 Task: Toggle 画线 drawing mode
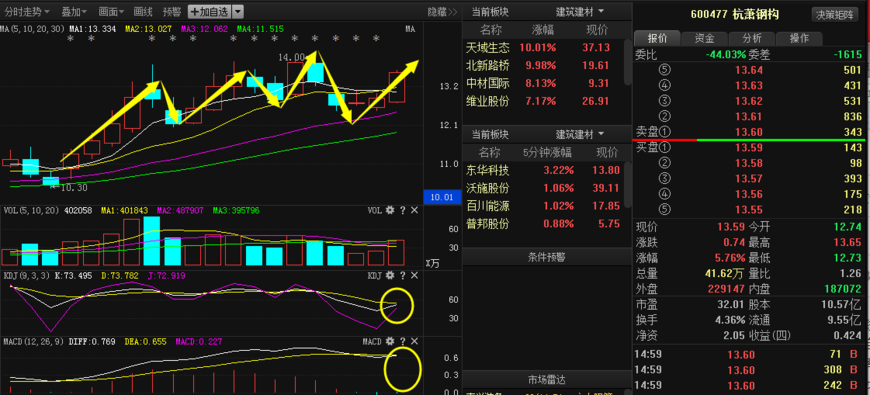point(143,11)
